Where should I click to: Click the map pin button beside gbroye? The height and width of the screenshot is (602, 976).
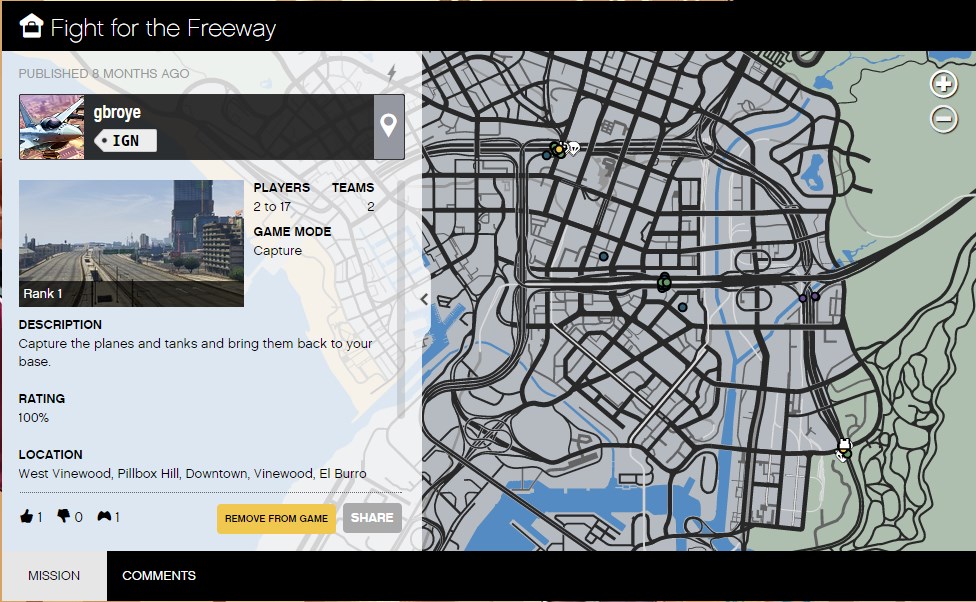(388, 127)
